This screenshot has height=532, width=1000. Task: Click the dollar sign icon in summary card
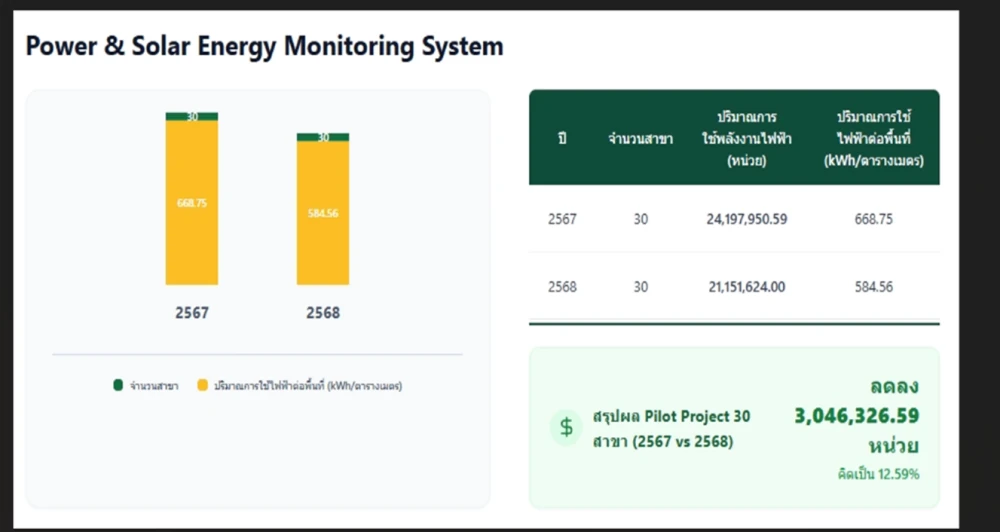coord(566,428)
